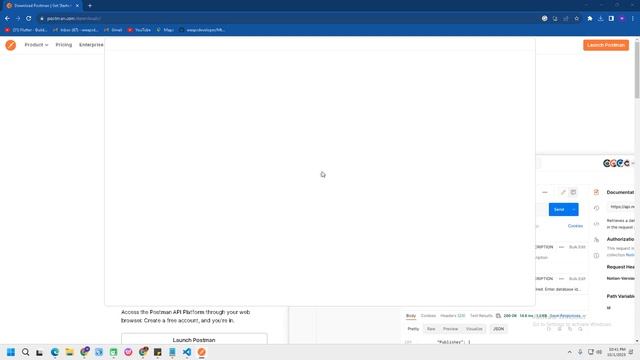Open the Enterprise menu item
The width and height of the screenshot is (640, 360).
click(x=91, y=45)
